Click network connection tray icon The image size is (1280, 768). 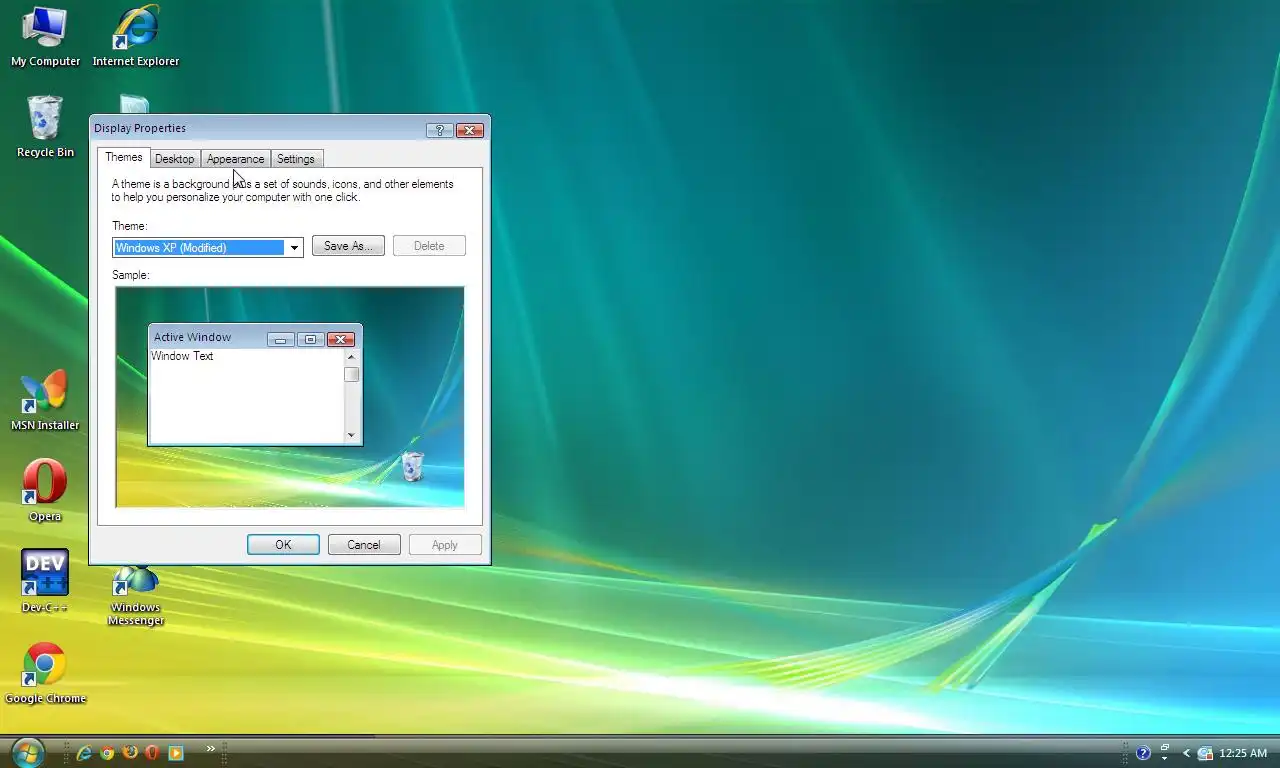(1205, 753)
